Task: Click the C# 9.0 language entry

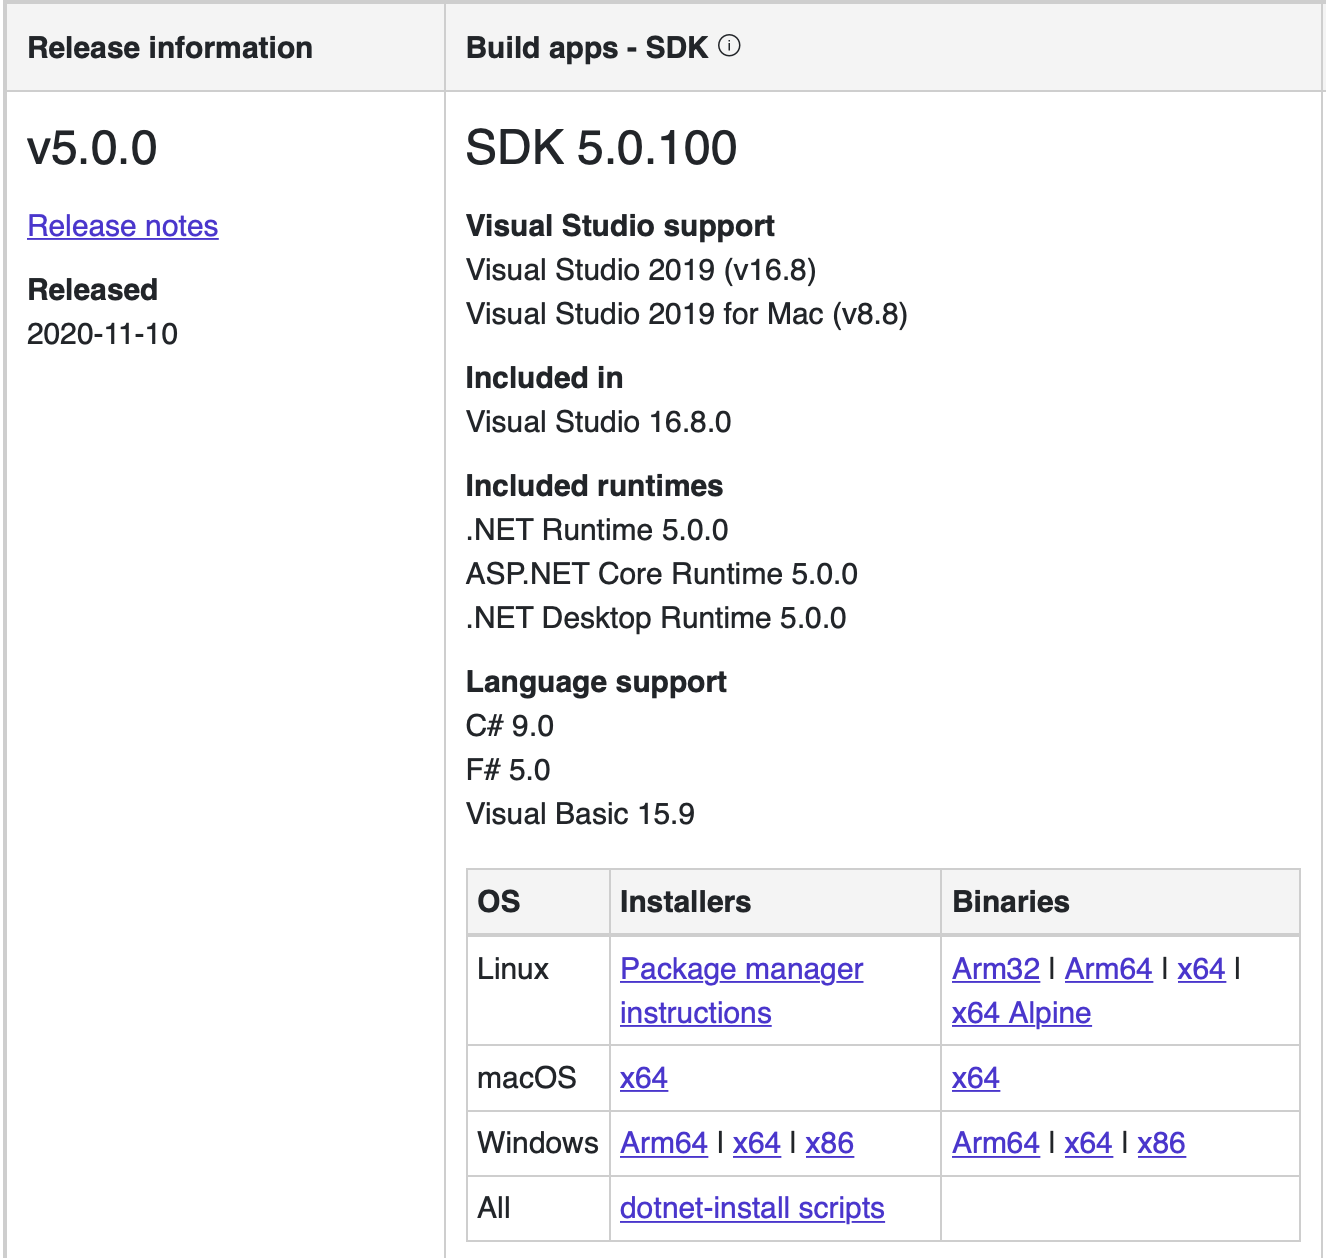Action: [510, 726]
